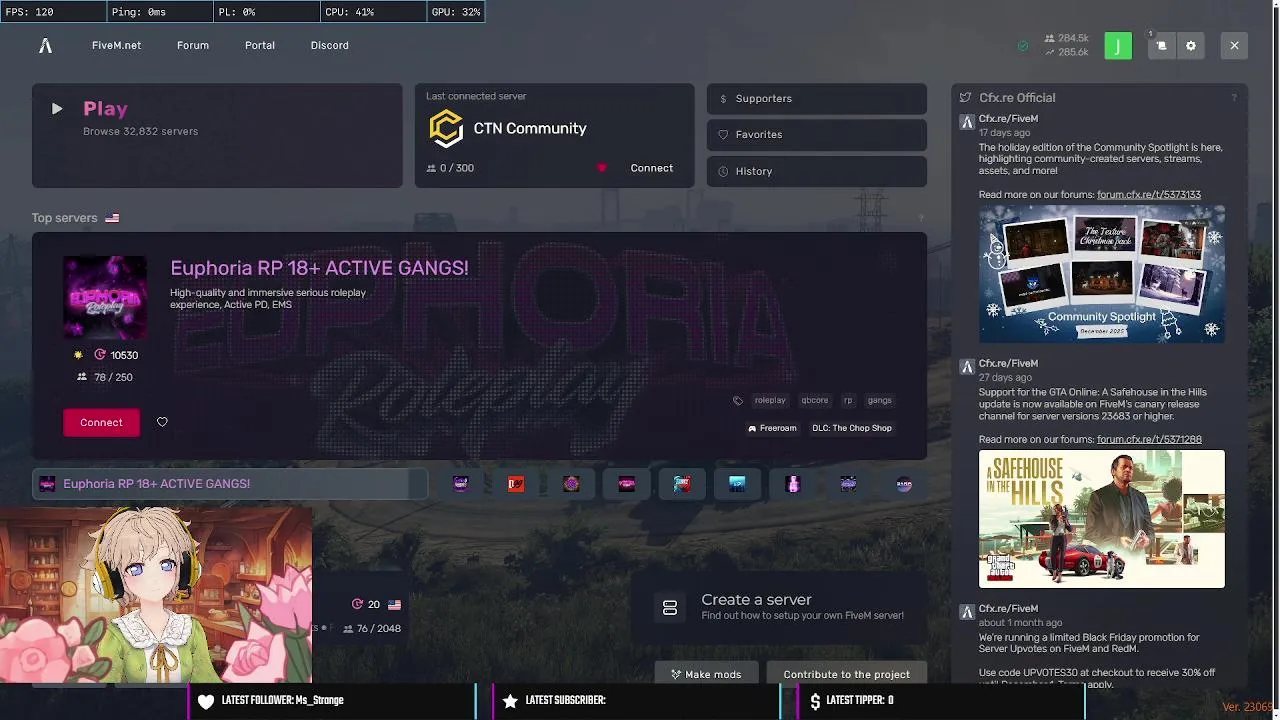Click the Freeroam game type label
Viewport: 1280px width, 720px height.
(772, 428)
